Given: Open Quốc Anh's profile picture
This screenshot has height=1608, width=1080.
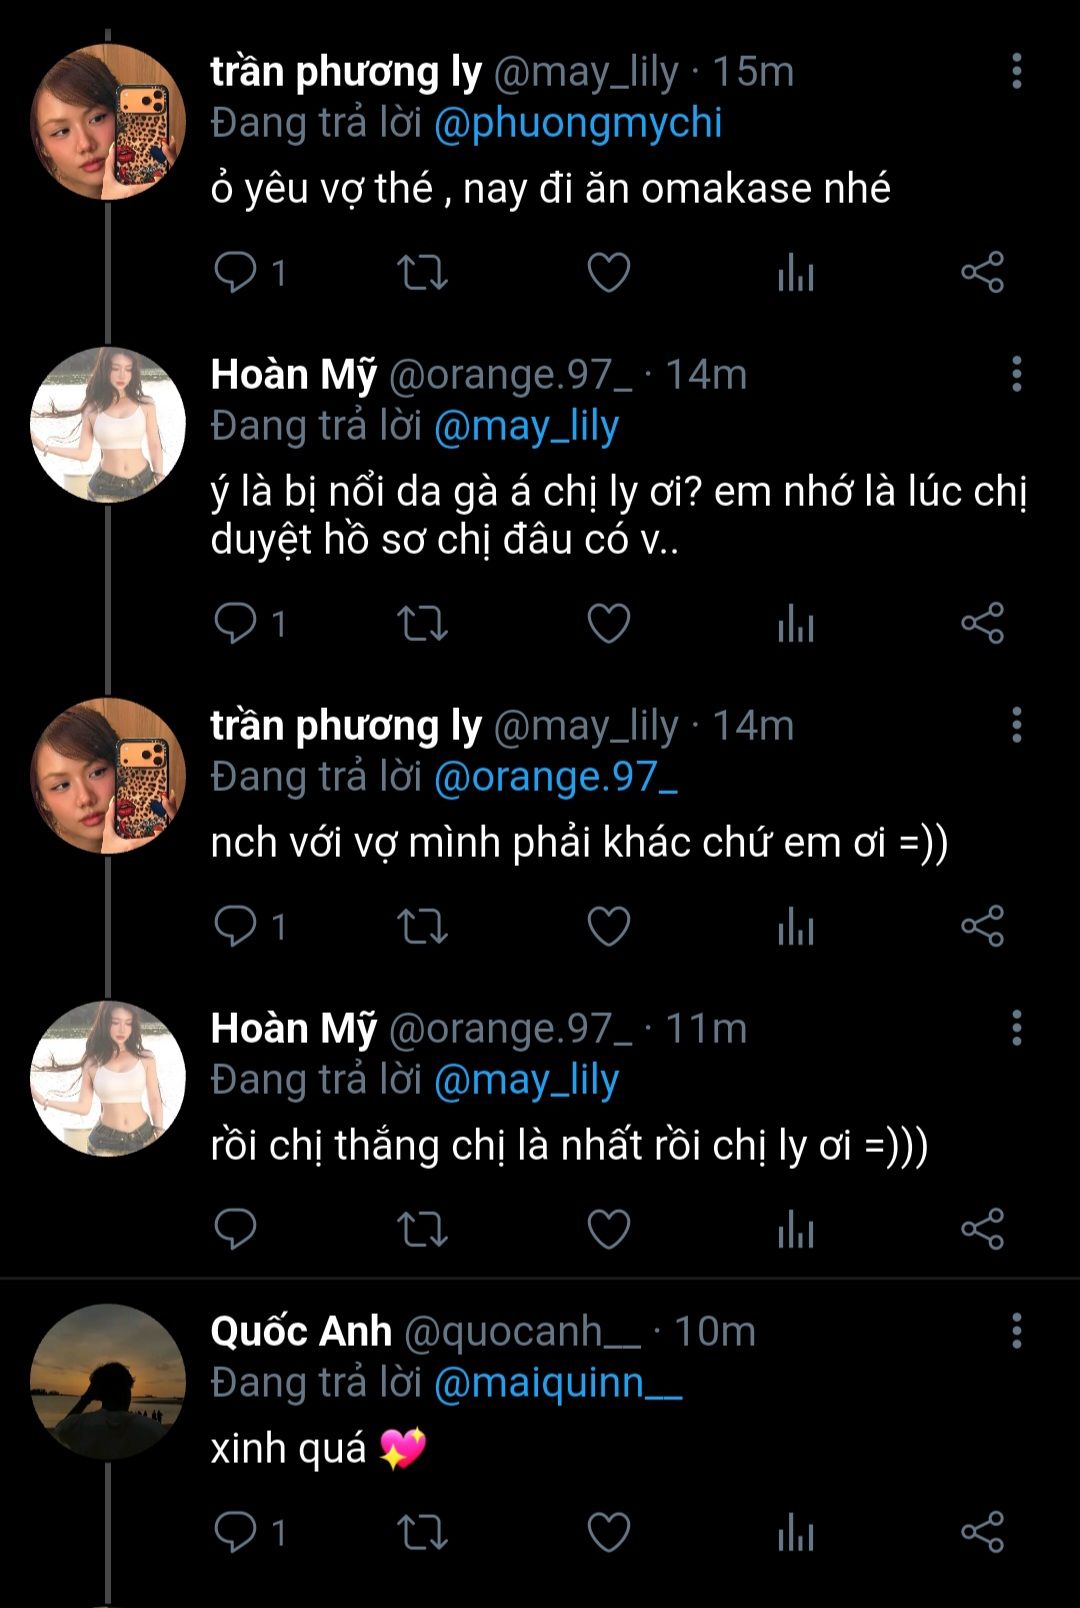Looking at the screenshot, I should (x=108, y=1381).
